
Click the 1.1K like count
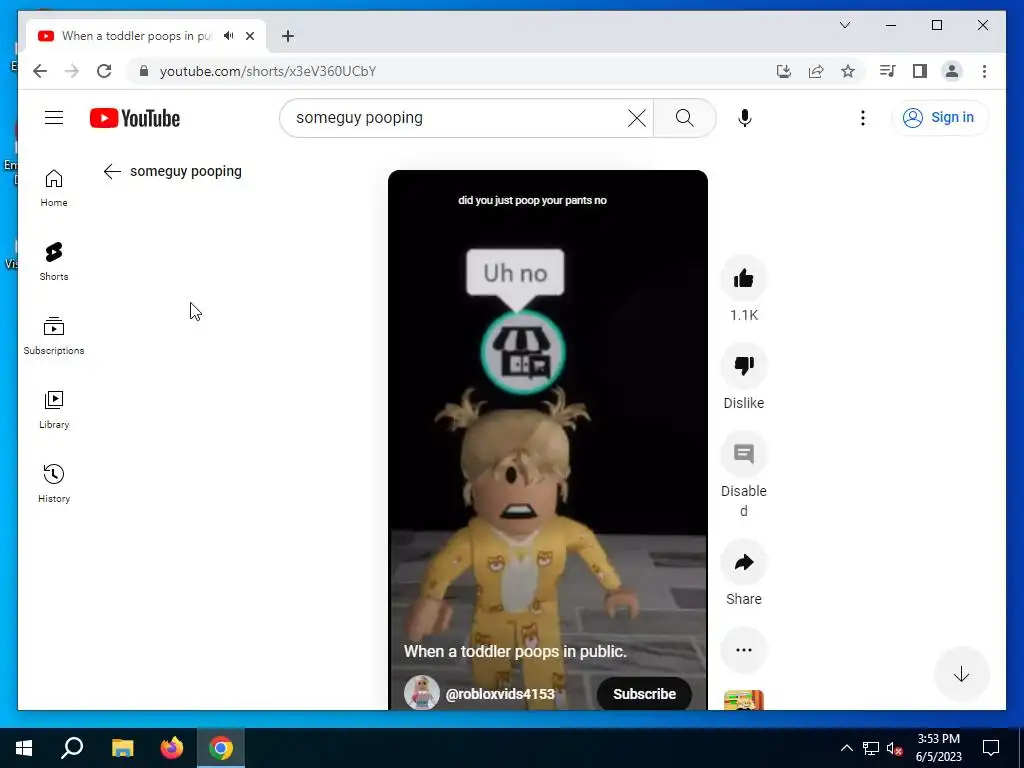(744, 315)
